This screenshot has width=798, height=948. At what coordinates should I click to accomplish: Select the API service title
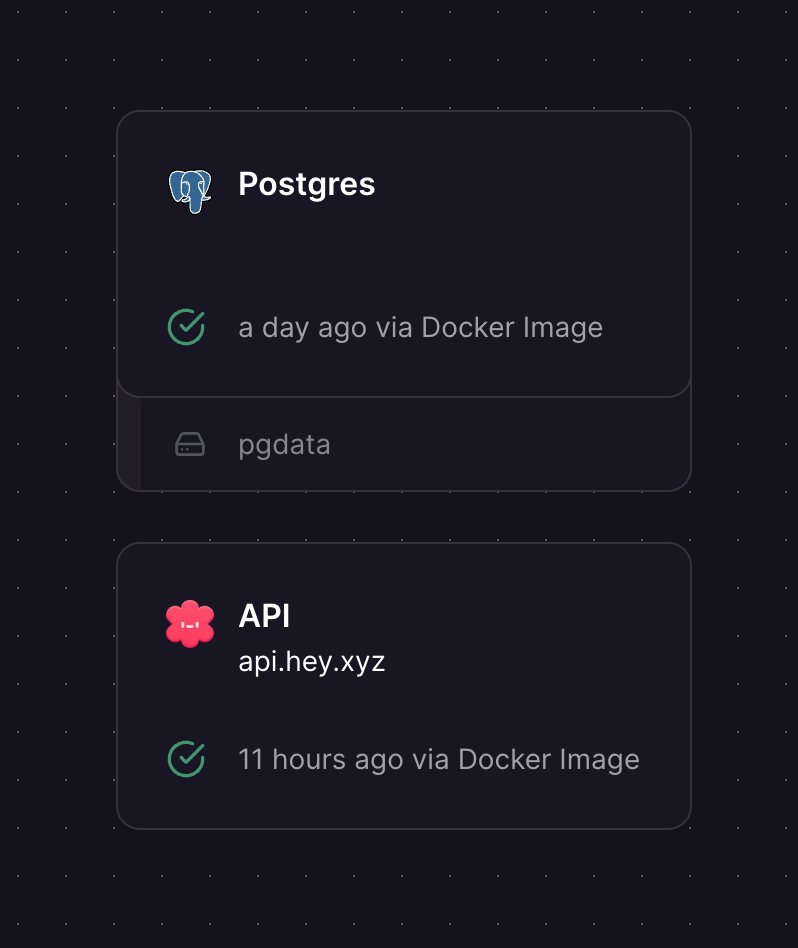[x=264, y=616]
